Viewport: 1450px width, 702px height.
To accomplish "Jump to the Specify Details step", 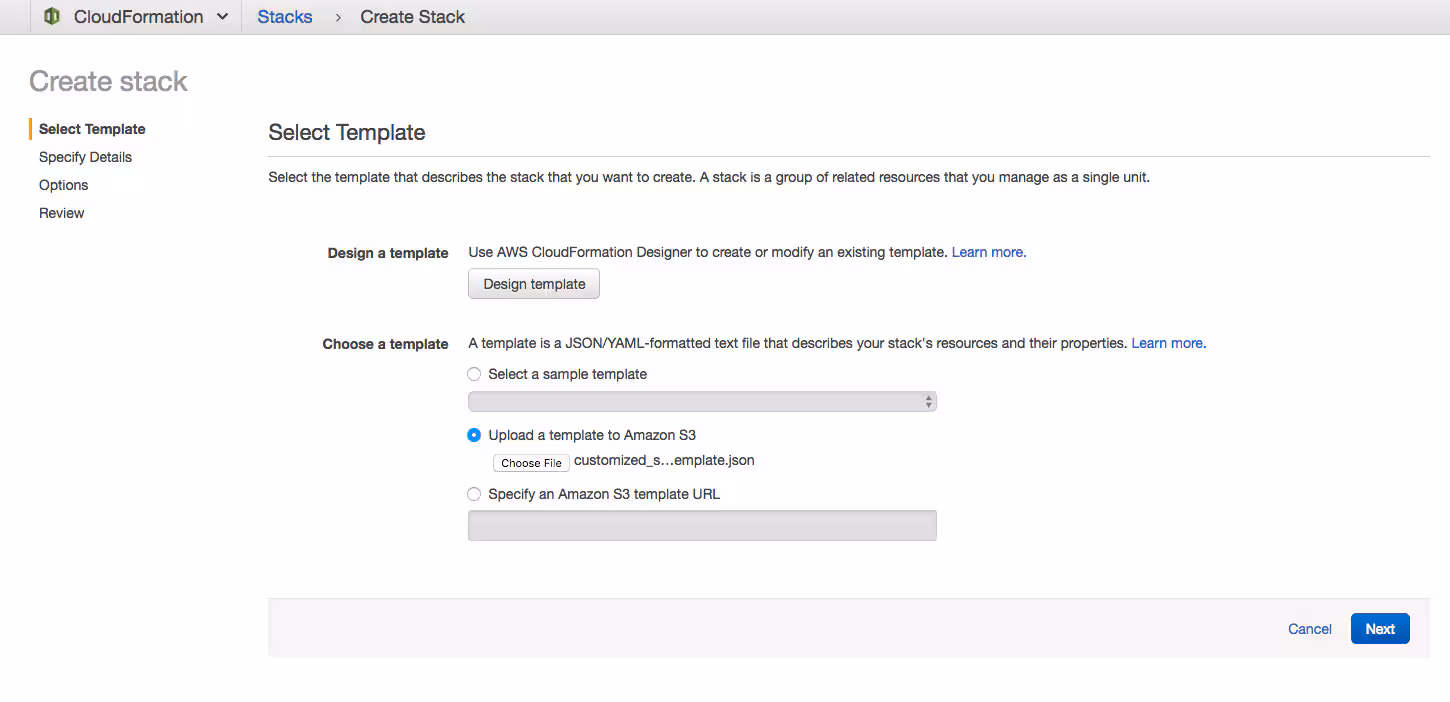I will (85, 157).
